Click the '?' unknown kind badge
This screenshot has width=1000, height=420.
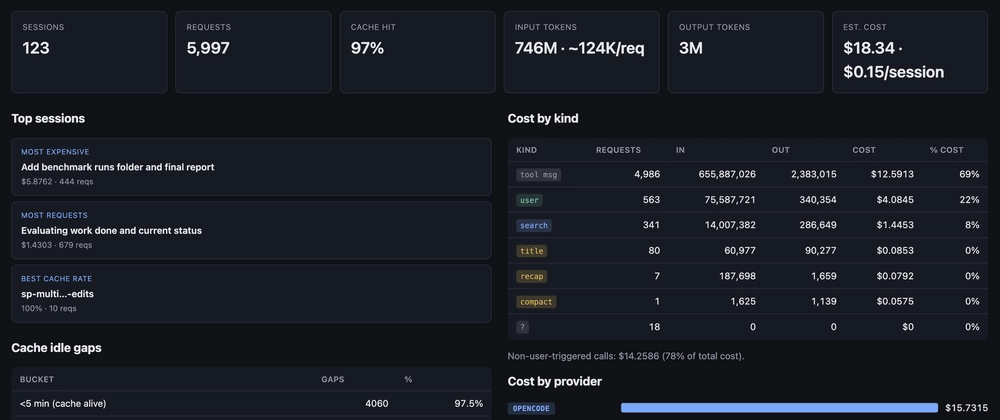tap(522, 328)
